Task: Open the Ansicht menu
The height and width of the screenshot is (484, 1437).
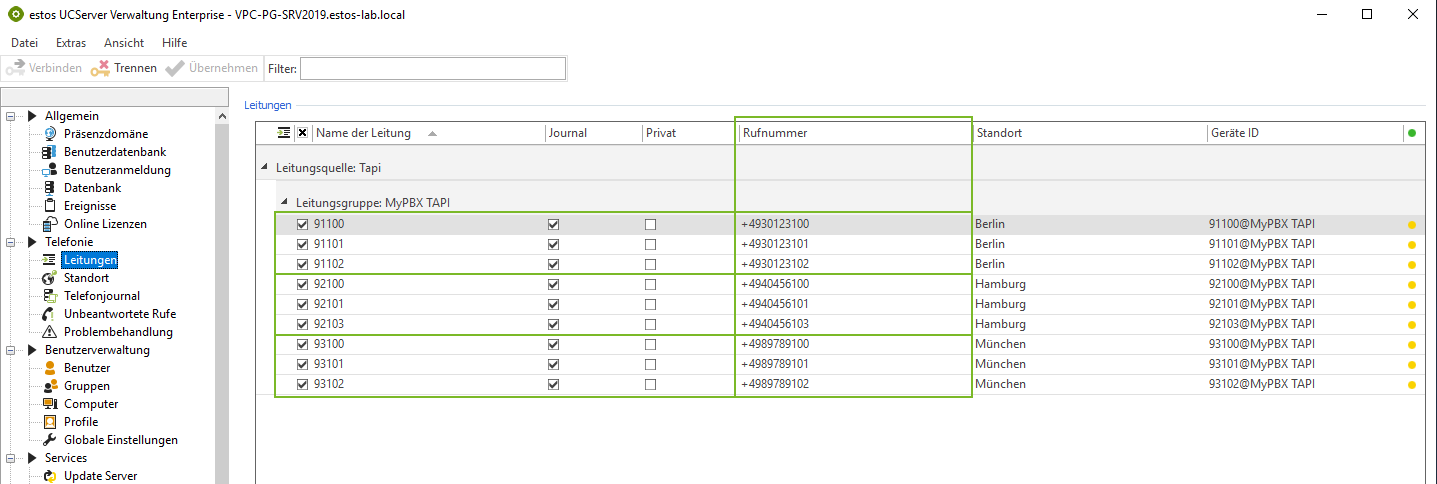Action: point(124,43)
